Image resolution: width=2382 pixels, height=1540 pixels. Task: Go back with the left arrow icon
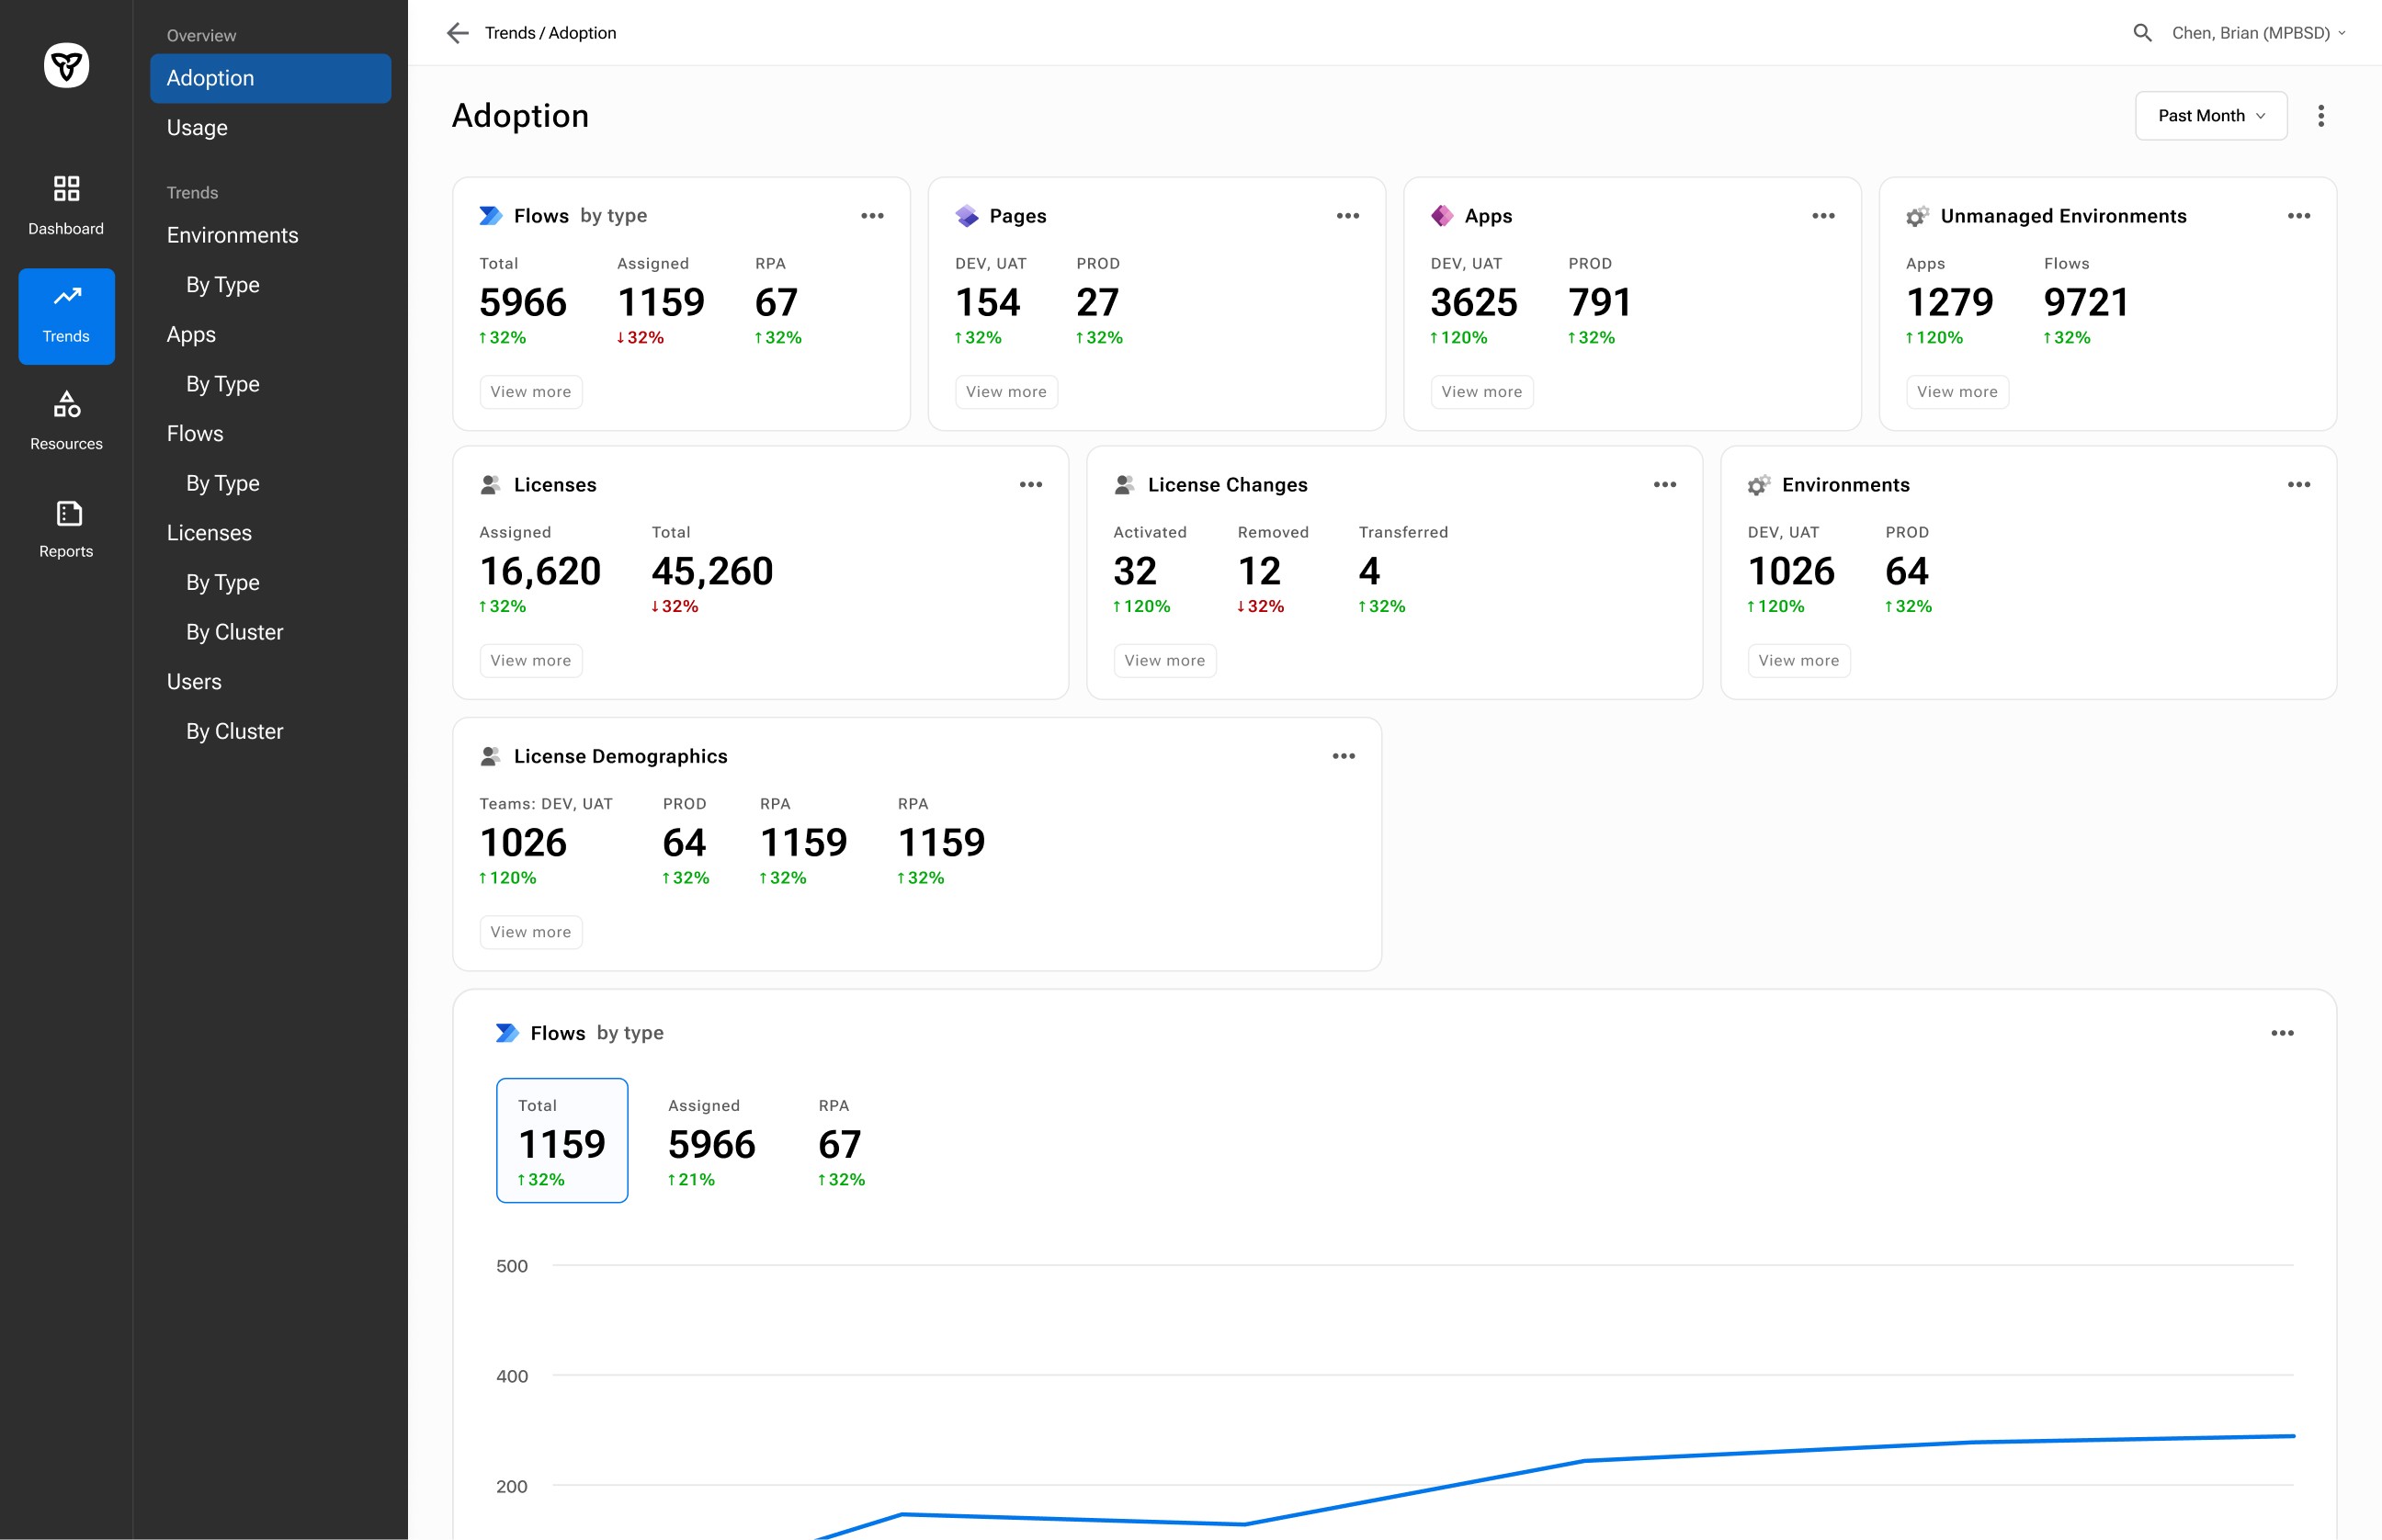[x=457, y=33]
